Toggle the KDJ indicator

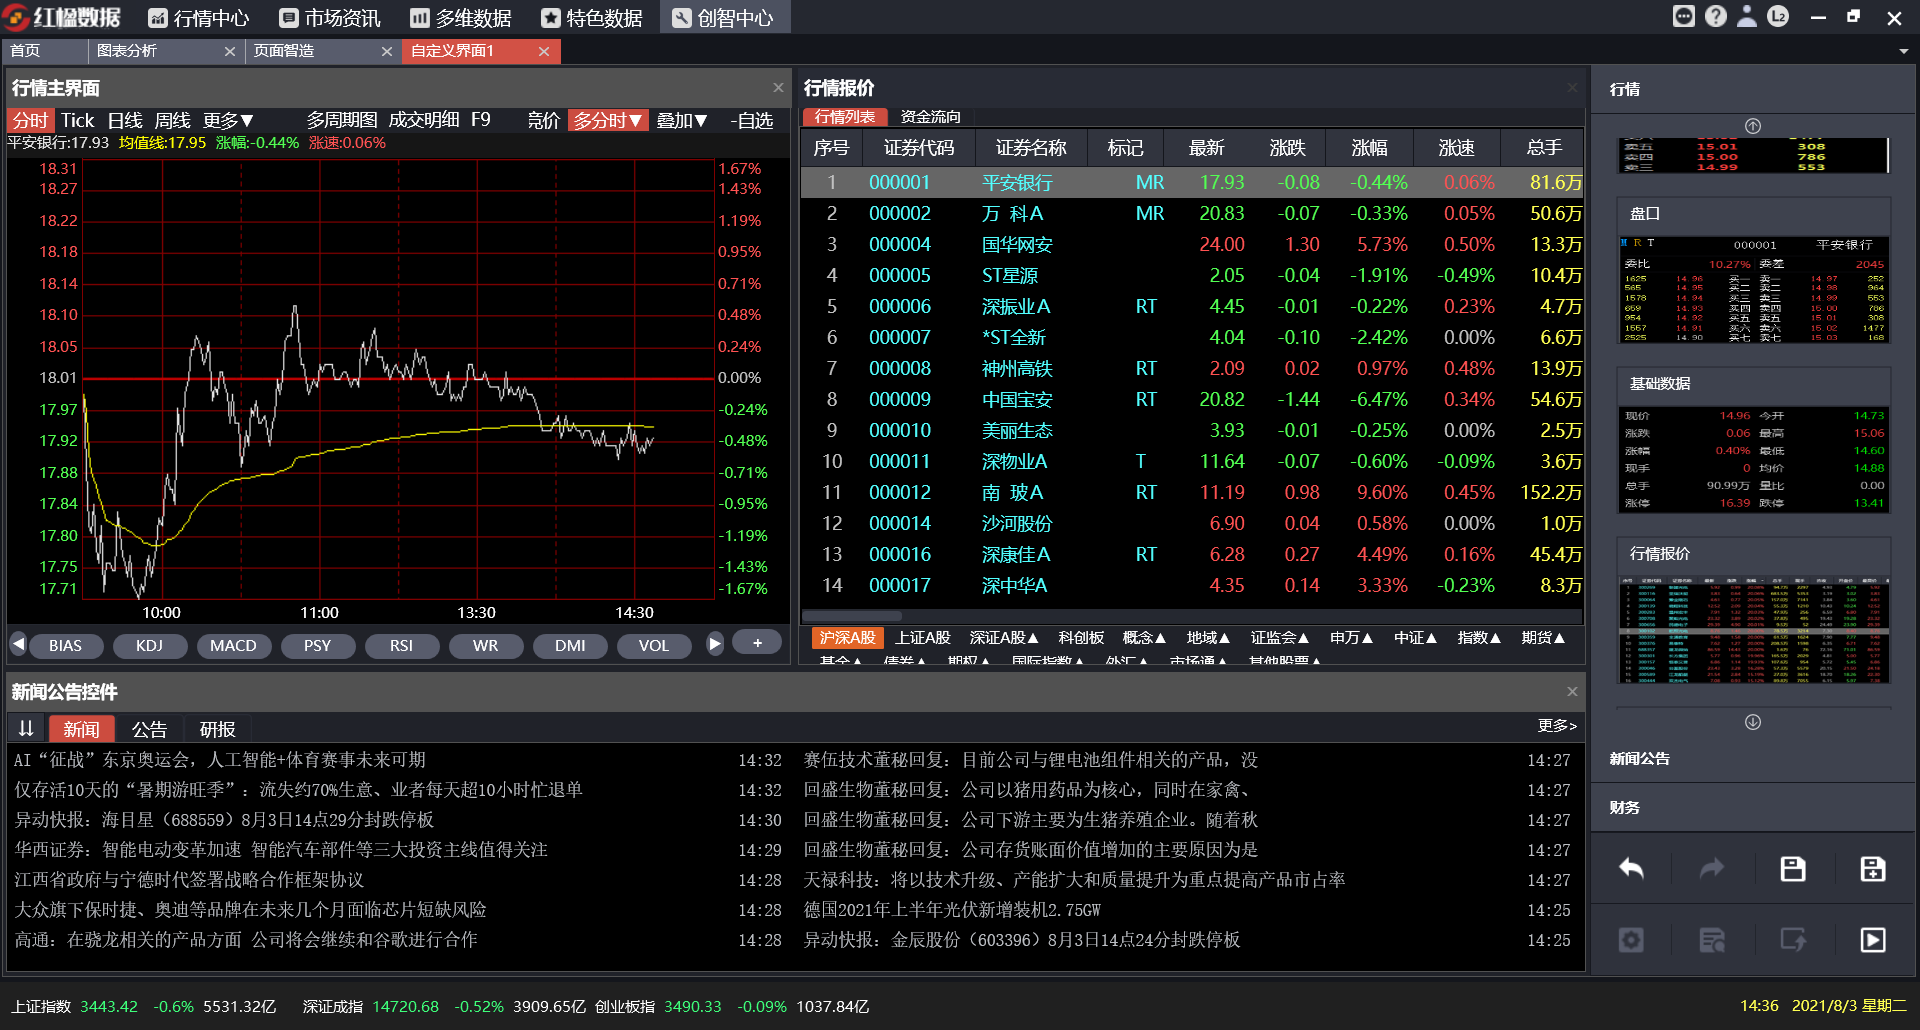[149, 645]
